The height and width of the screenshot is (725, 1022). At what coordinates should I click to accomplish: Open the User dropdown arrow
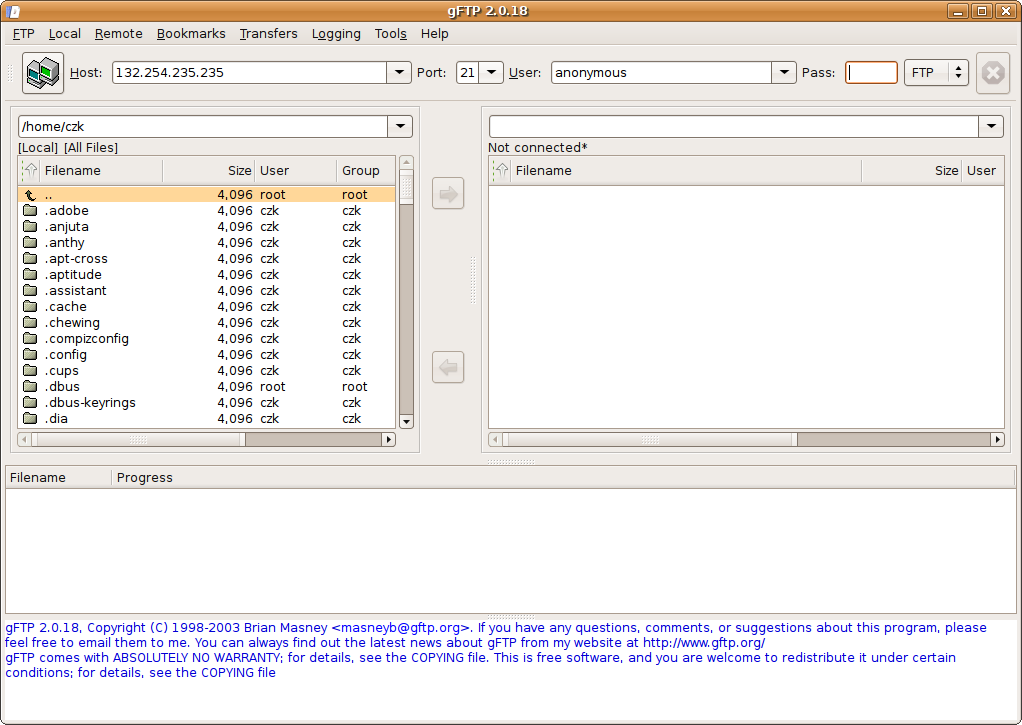coord(784,72)
